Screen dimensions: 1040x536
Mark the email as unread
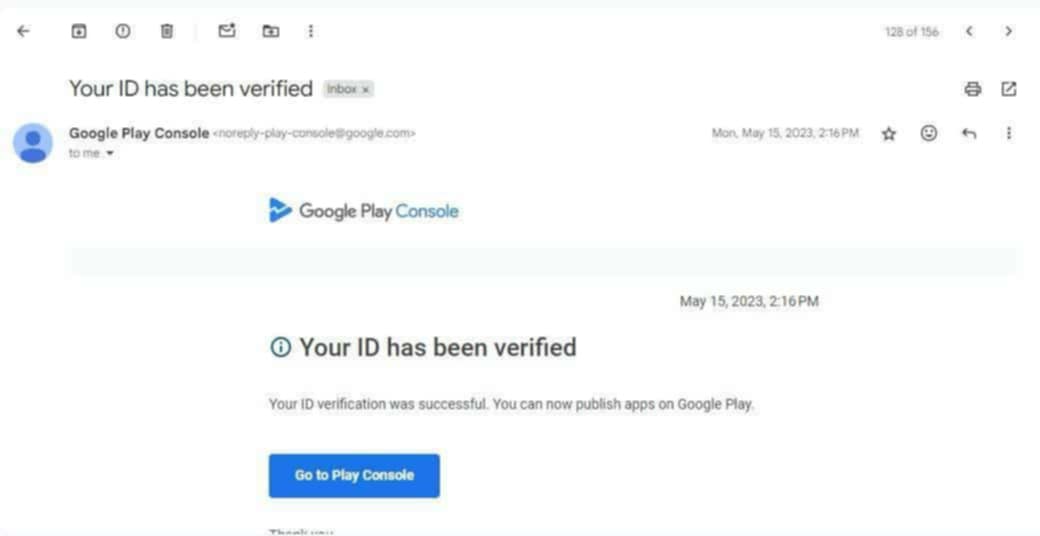click(x=227, y=31)
